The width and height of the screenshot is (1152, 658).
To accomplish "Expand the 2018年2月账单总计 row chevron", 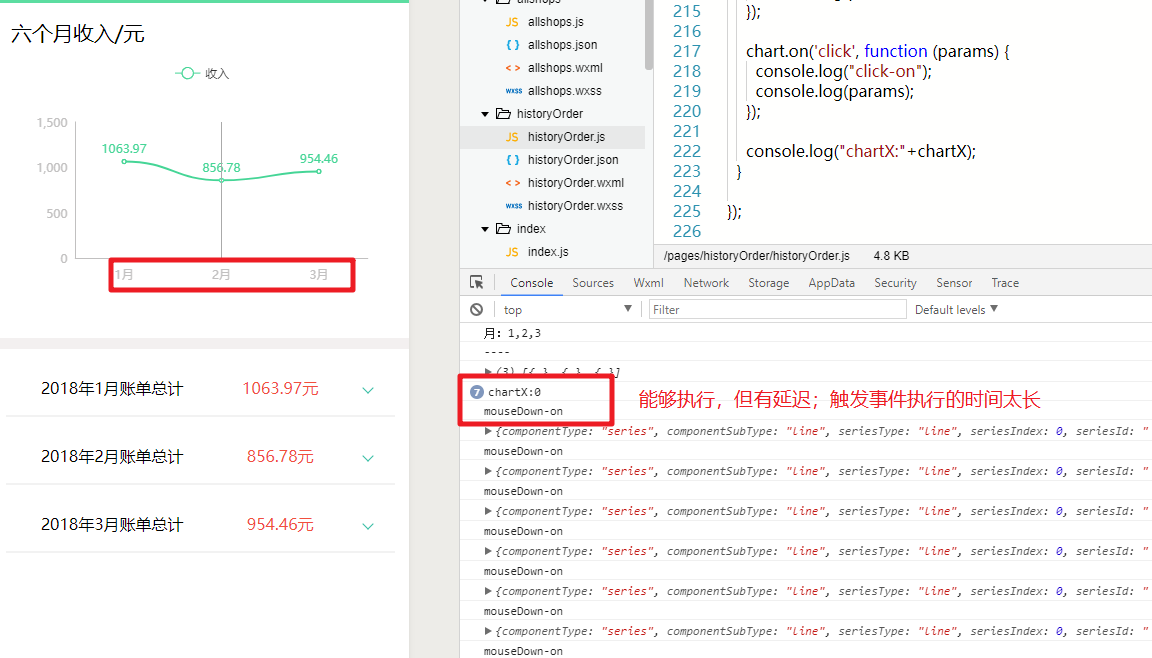I will pos(367,458).
